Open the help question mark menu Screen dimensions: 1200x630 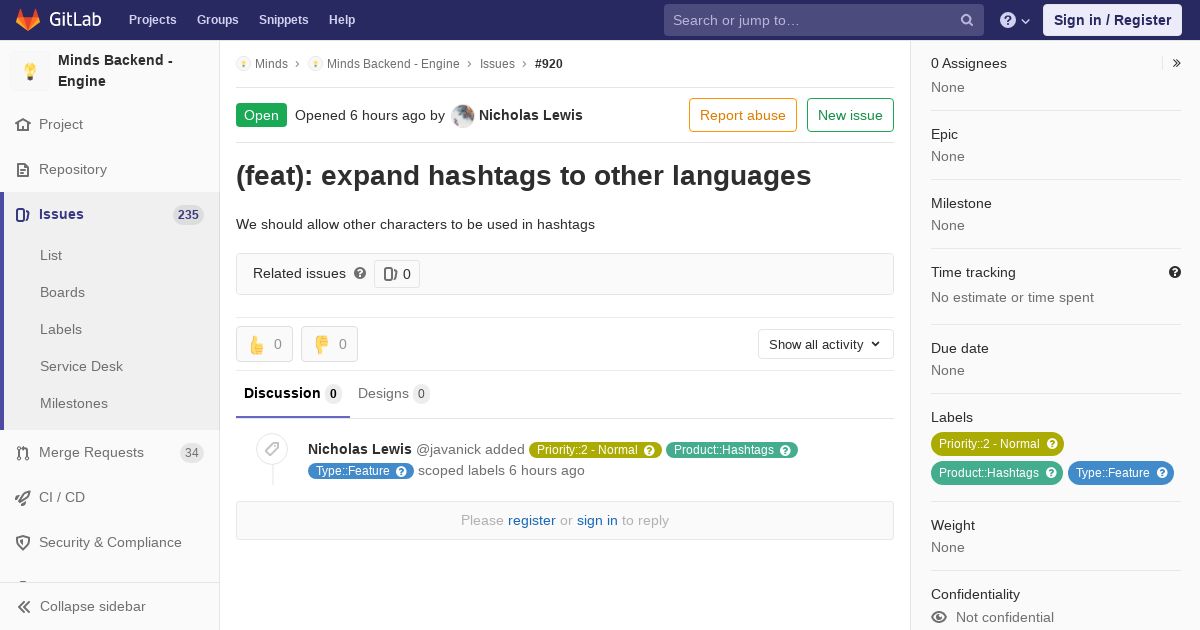click(x=1014, y=20)
